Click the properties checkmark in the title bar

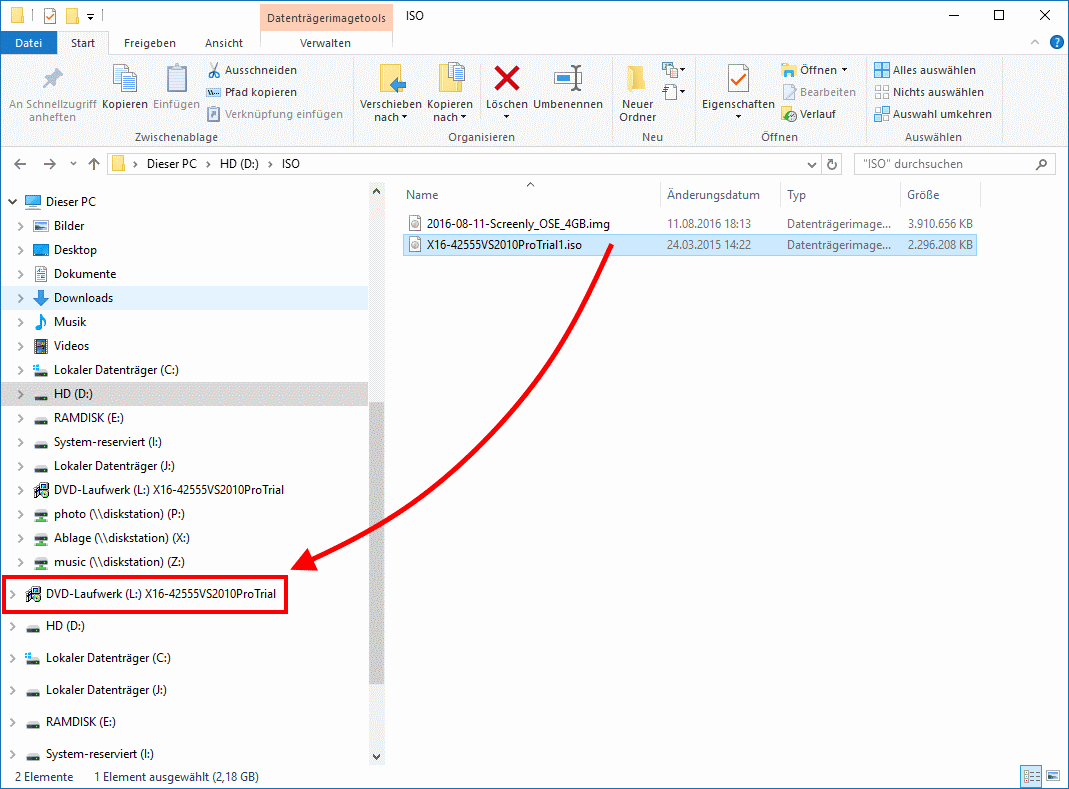50,16
